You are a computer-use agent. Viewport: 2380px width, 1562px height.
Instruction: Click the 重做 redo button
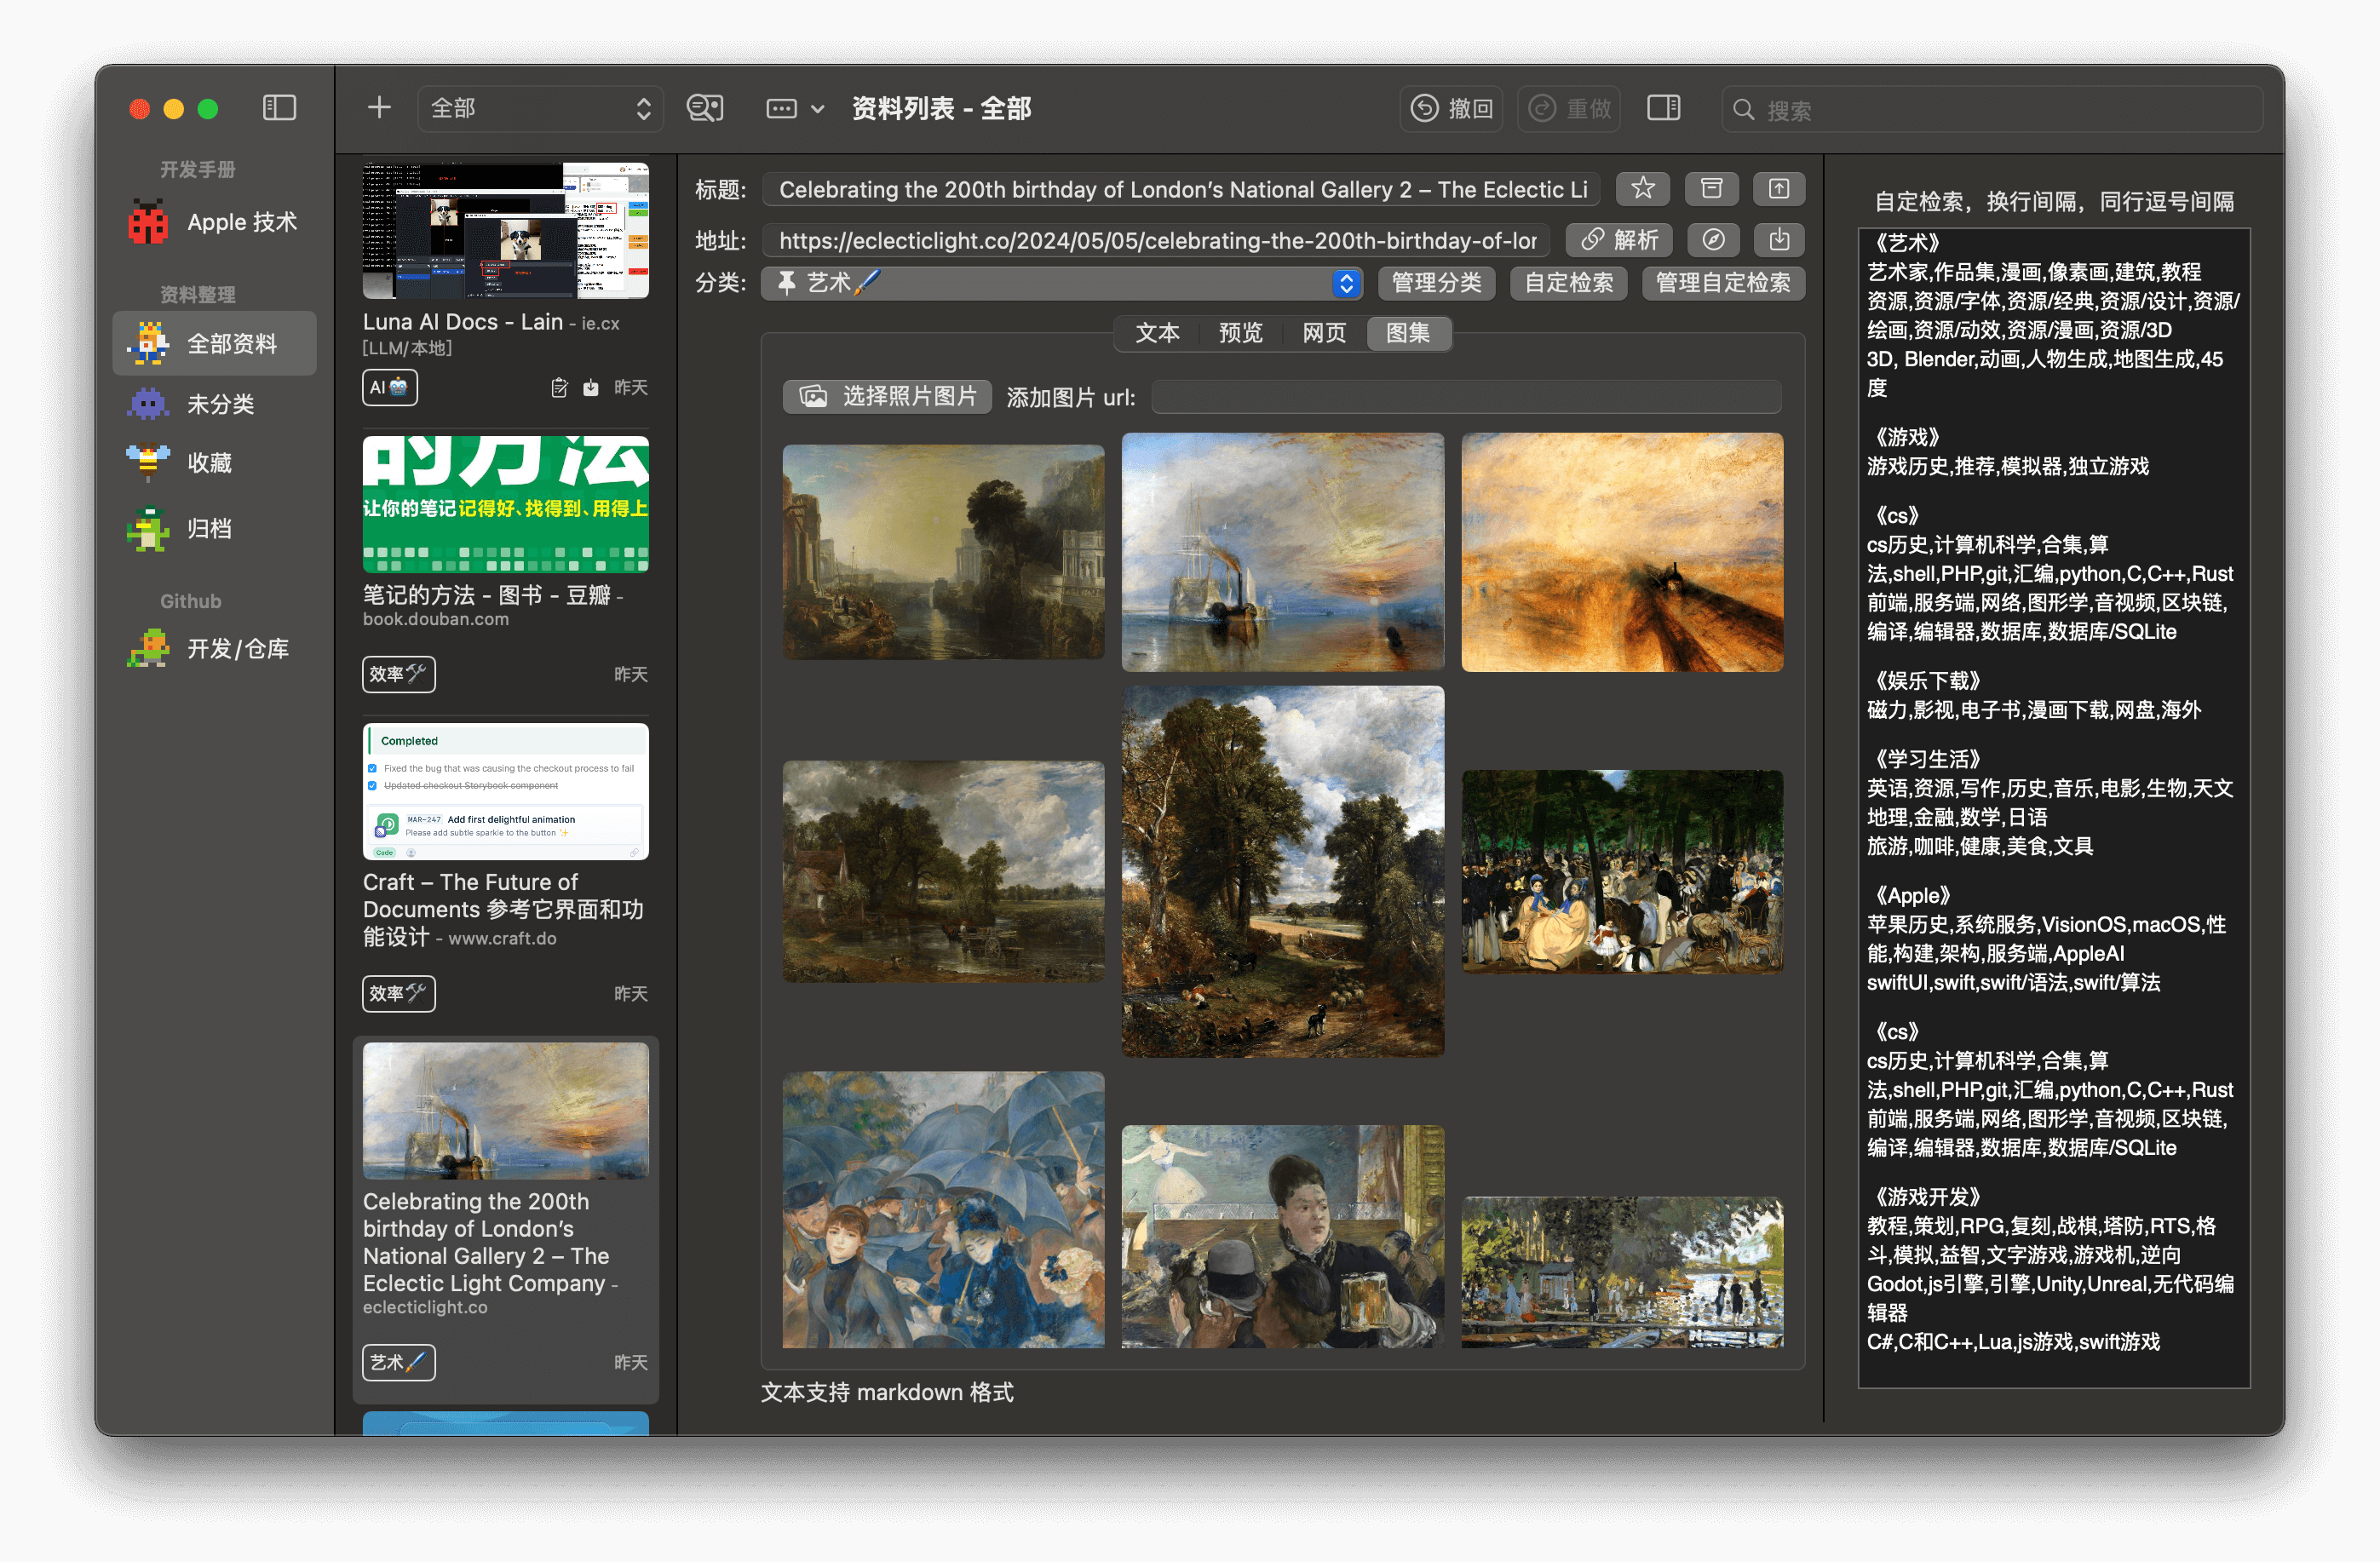pyautogui.click(x=1569, y=108)
